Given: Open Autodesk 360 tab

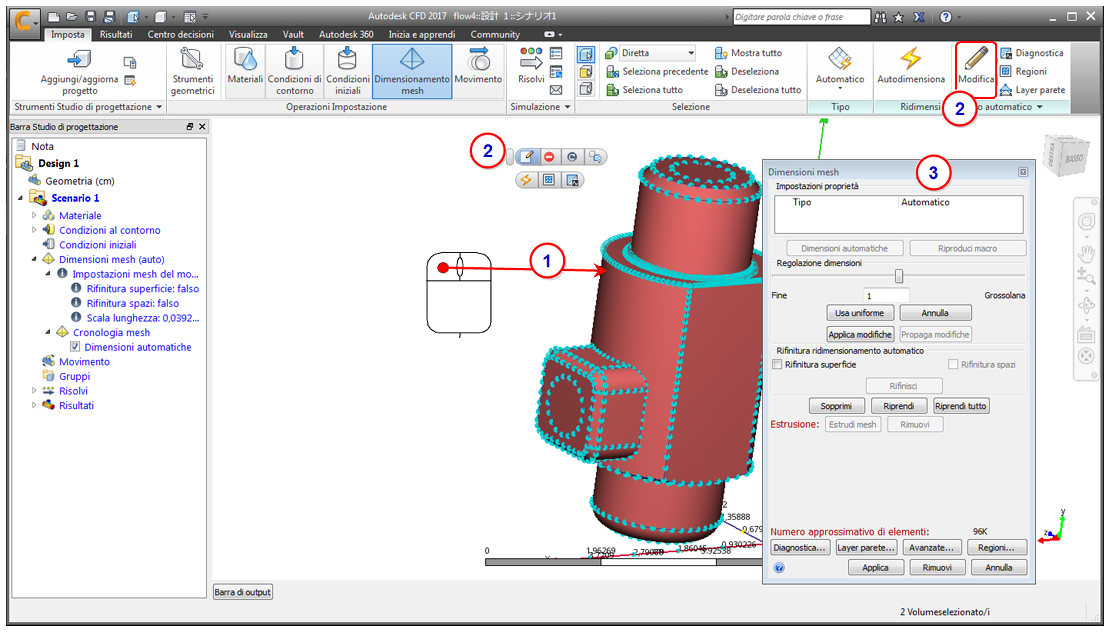Looking at the screenshot, I should [x=346, y=35].
